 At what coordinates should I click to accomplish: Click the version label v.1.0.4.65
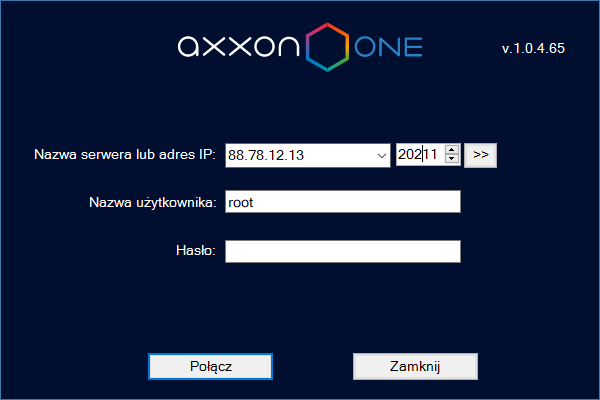tap(533, 48)
